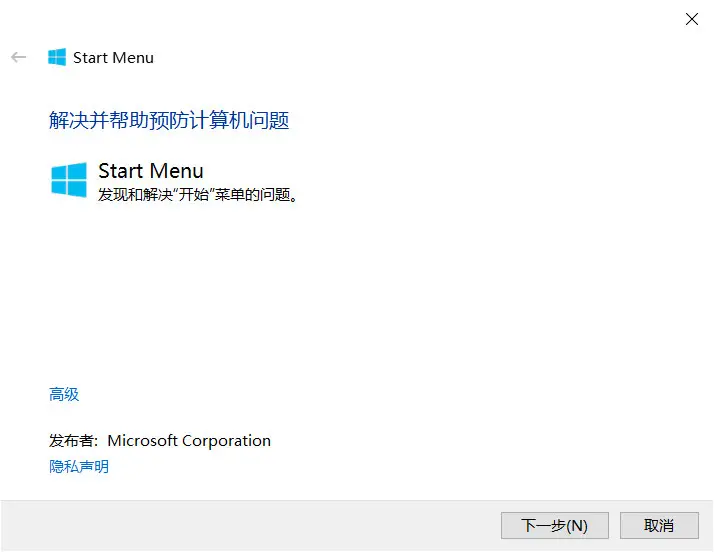Go back using the left arrow

[x=19, y=57]
